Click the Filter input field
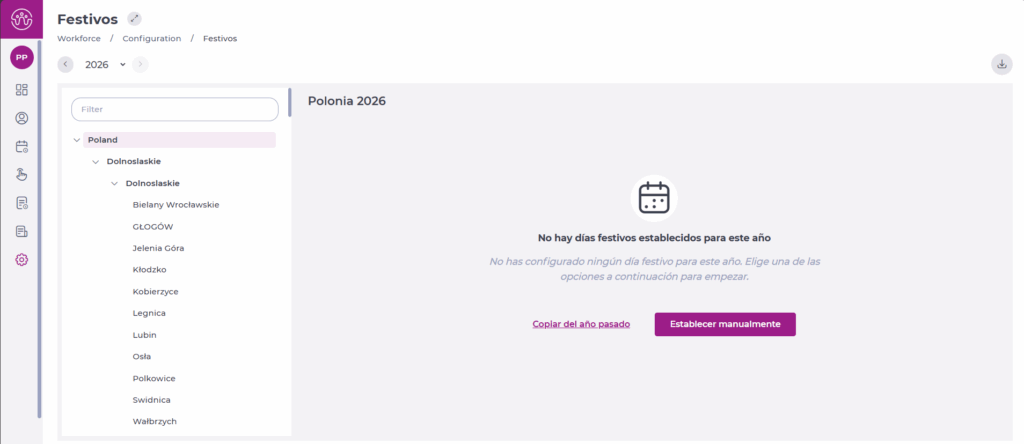Image resolution: width=1024 pixels, height=444 pixels. 175,109
